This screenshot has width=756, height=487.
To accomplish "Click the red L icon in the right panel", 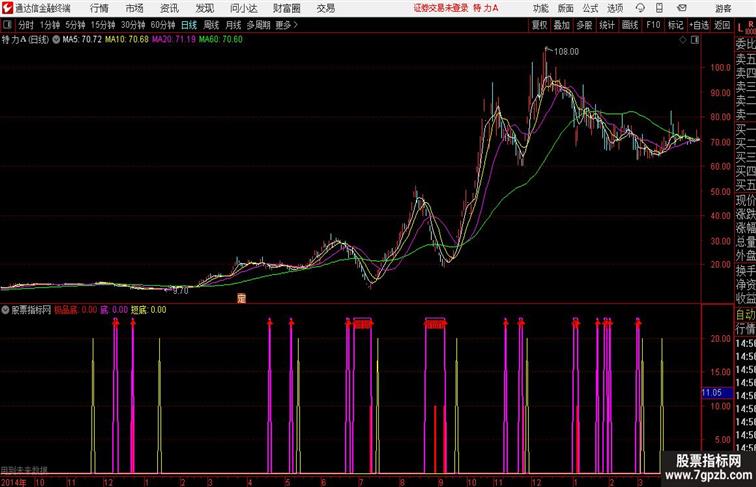I will pos(740,27).
